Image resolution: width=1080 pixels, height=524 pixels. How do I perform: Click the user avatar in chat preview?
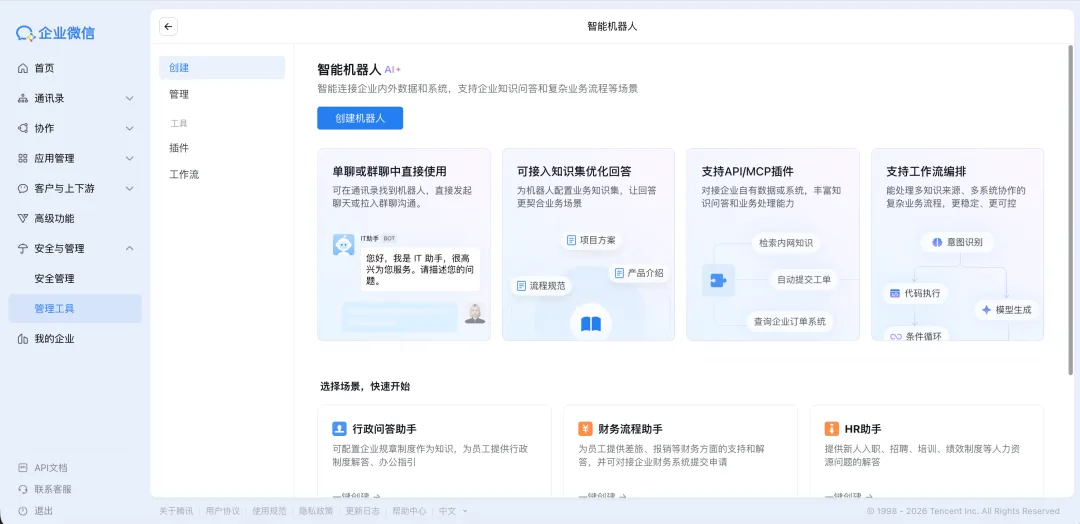point(475,313)
